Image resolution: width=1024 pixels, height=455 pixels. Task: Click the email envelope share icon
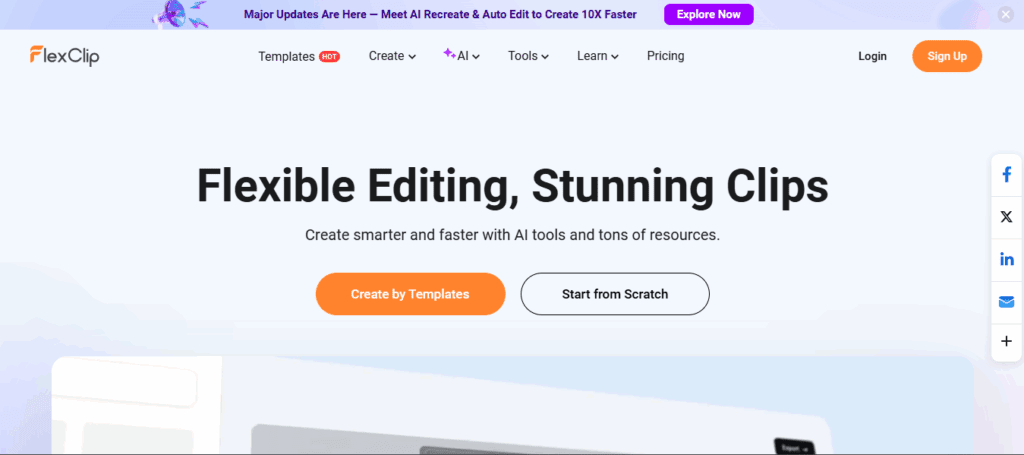pyautogui.click(x=1006, y=301)
